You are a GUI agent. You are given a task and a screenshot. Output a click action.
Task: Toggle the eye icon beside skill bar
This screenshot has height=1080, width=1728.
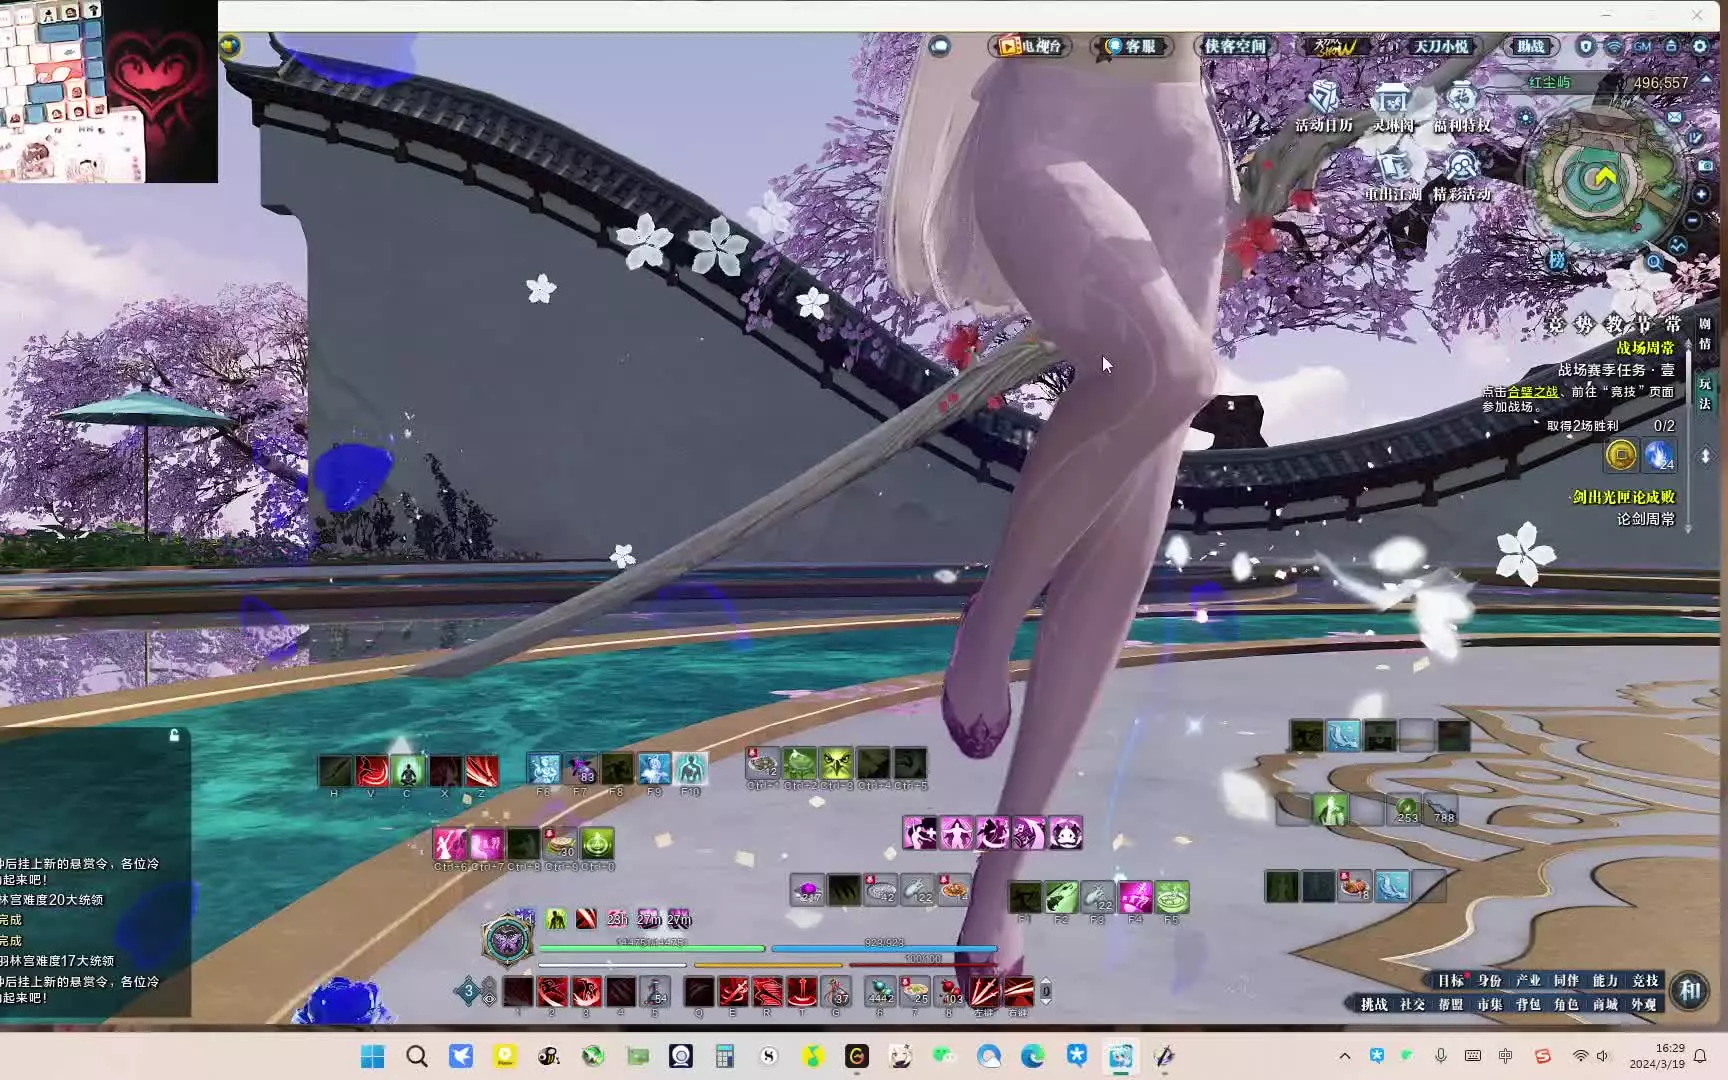point(489,998)
